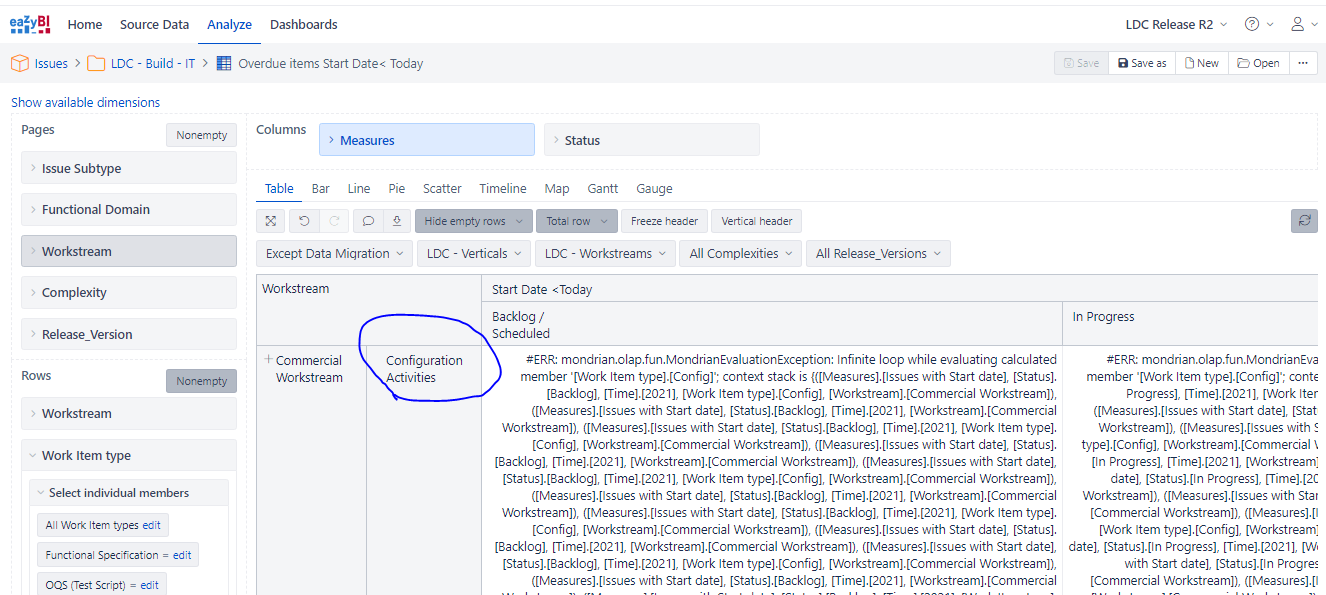
Task: Open LDC - Verticals filter dropdown
Action: pos(473,254)
